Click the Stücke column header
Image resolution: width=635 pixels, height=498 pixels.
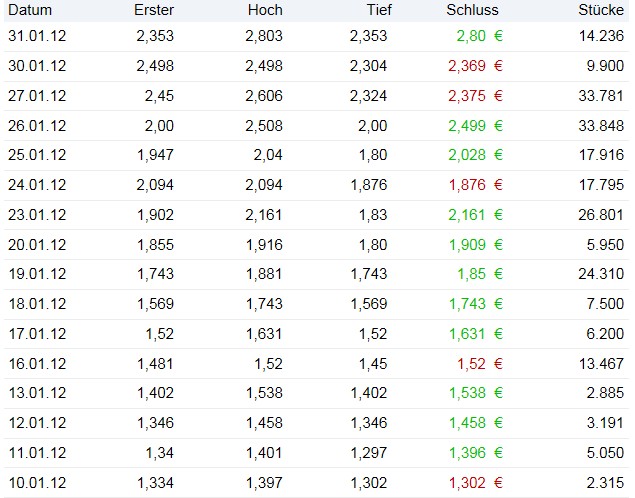click(x=603, y=10)
